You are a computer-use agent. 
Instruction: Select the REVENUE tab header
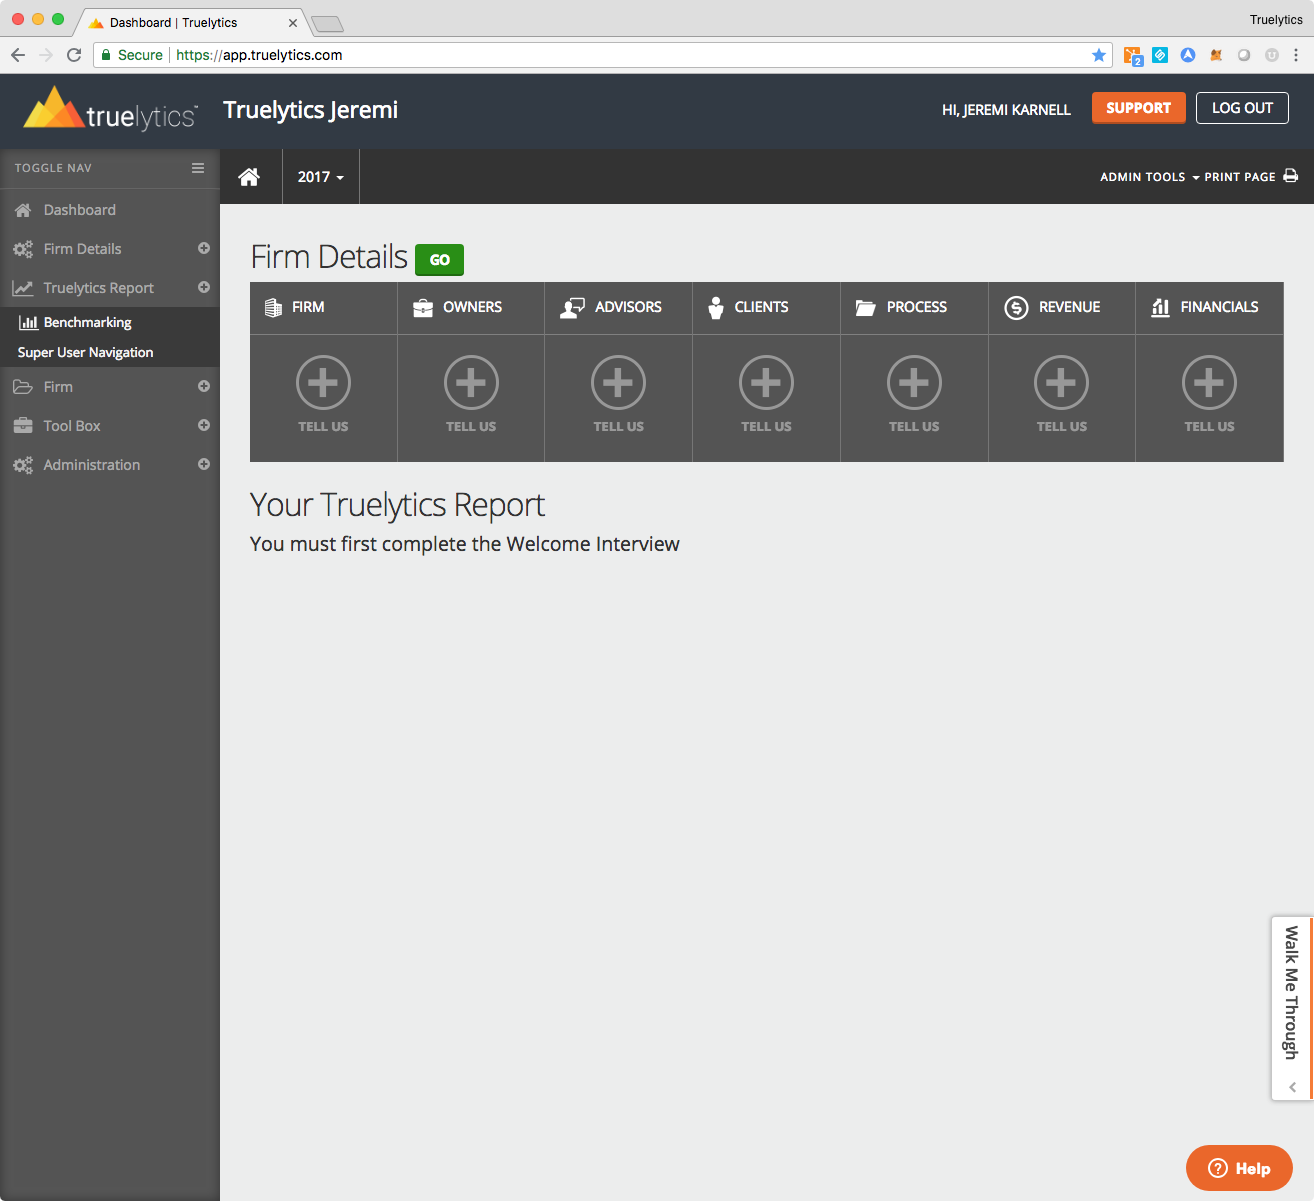1062,308
